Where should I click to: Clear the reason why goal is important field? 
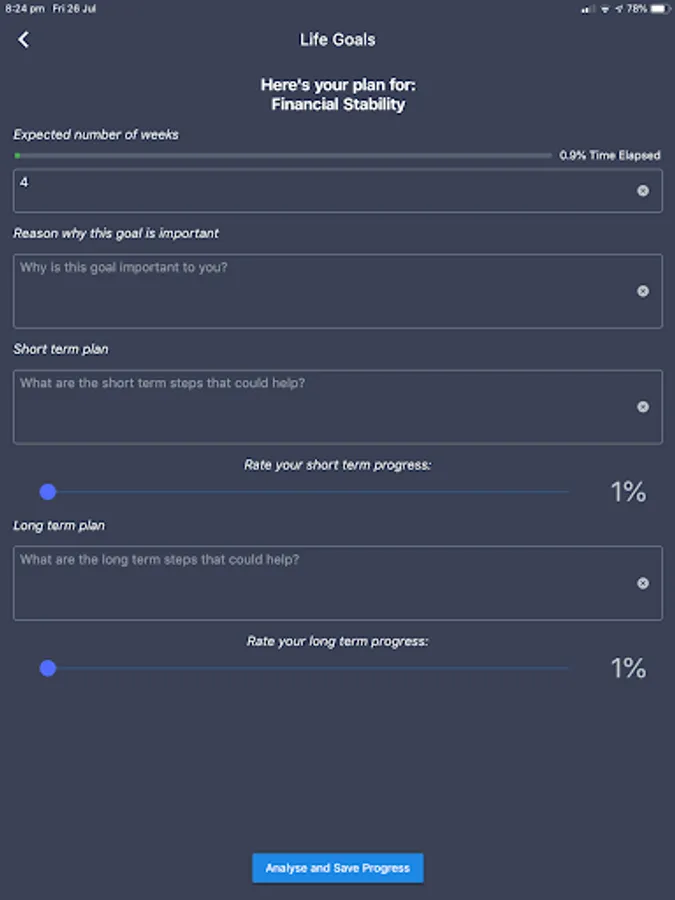pyautogui.click(x=644, y=291)
